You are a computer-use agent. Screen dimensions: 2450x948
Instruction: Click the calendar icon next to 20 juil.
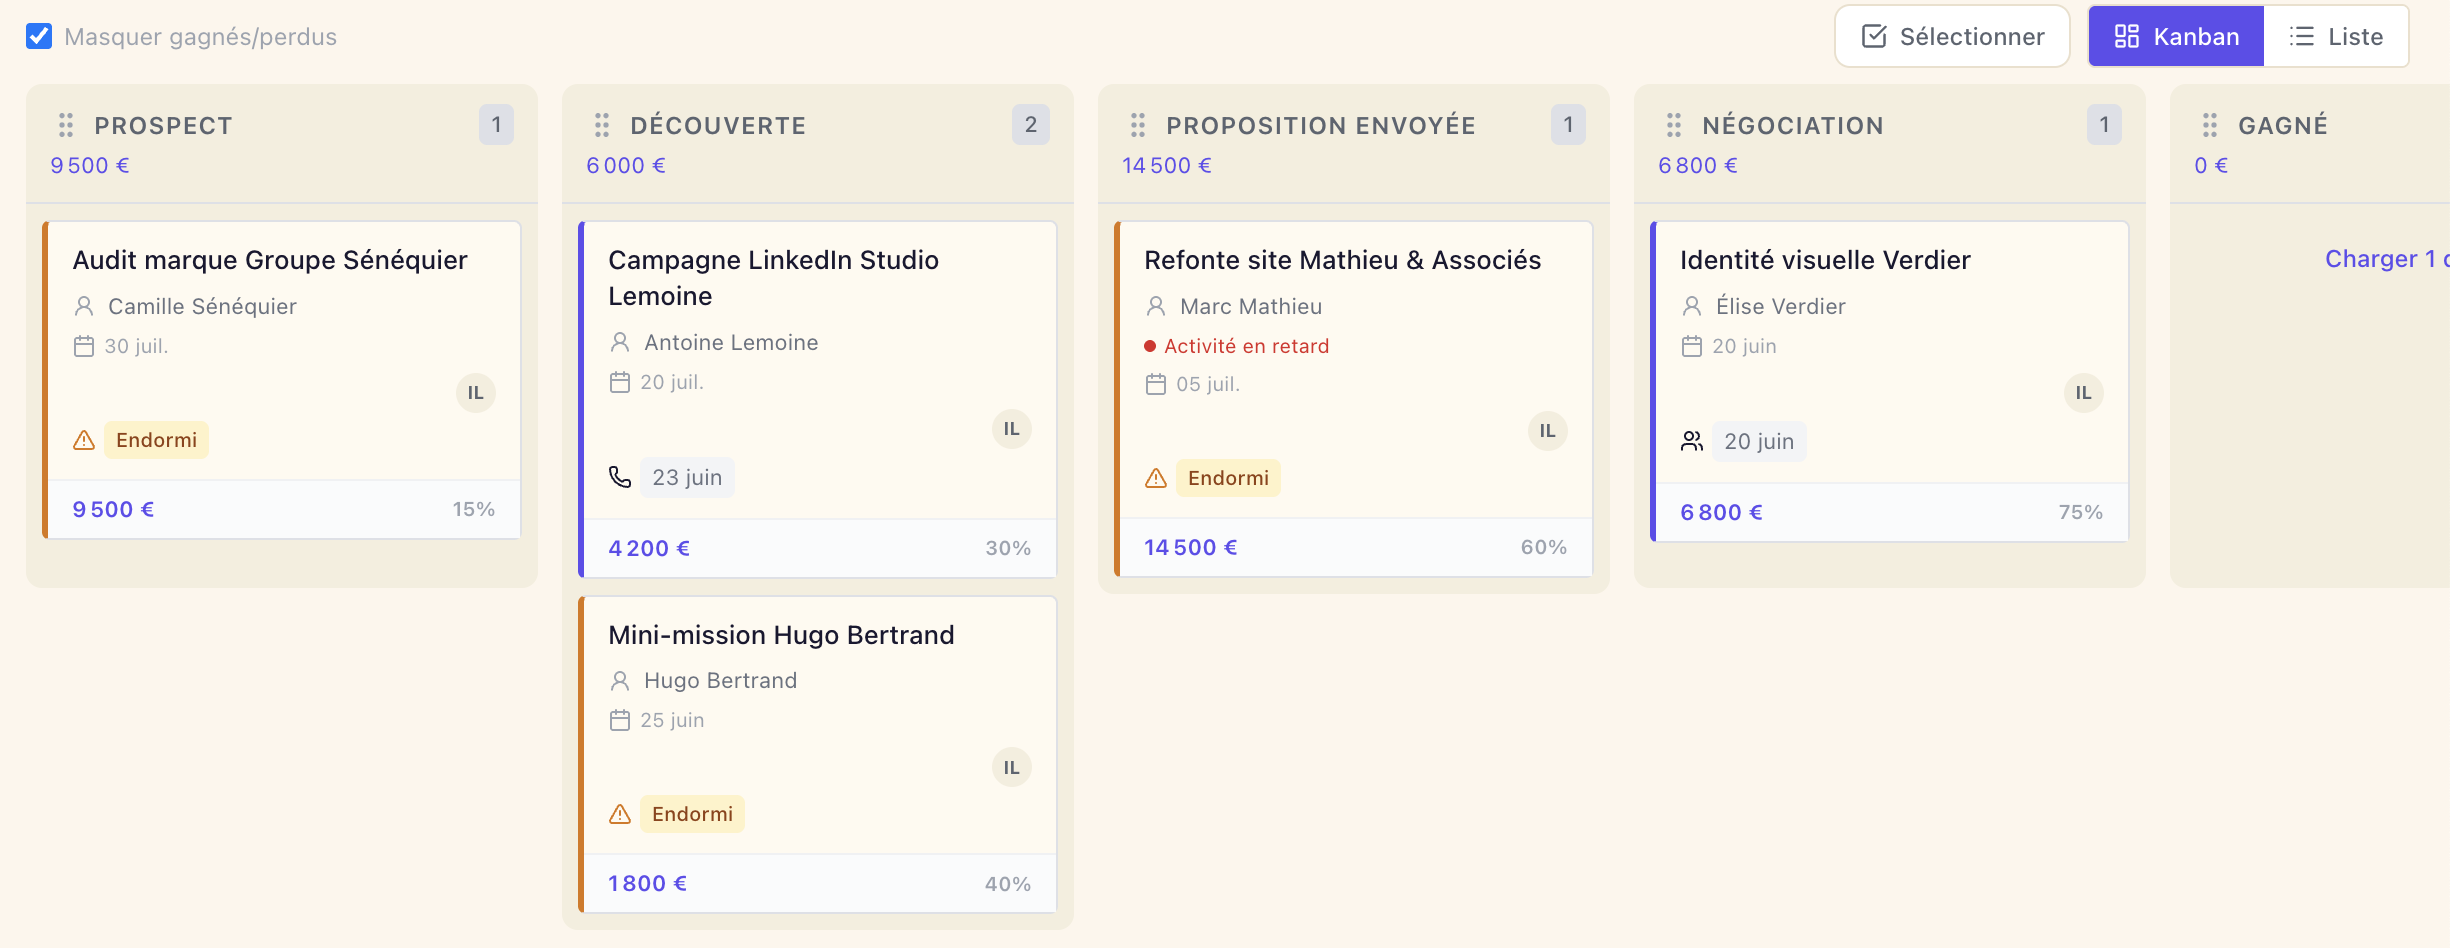pos(620,382)
